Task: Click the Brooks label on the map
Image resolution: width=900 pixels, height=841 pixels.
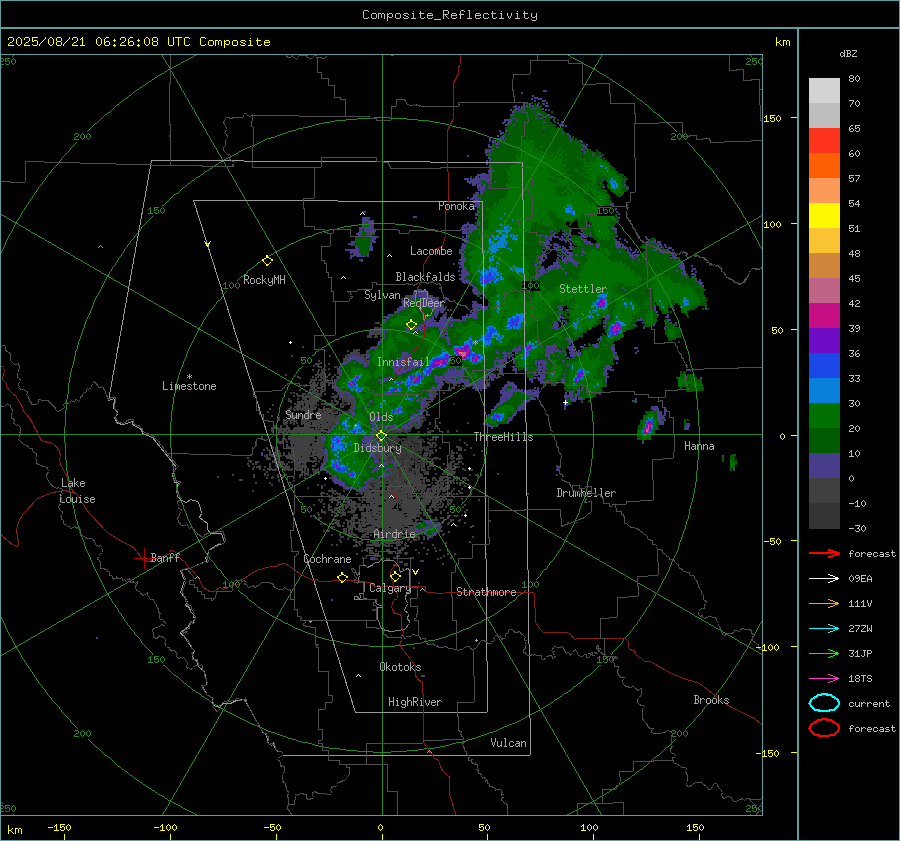Action: [711, 700]
